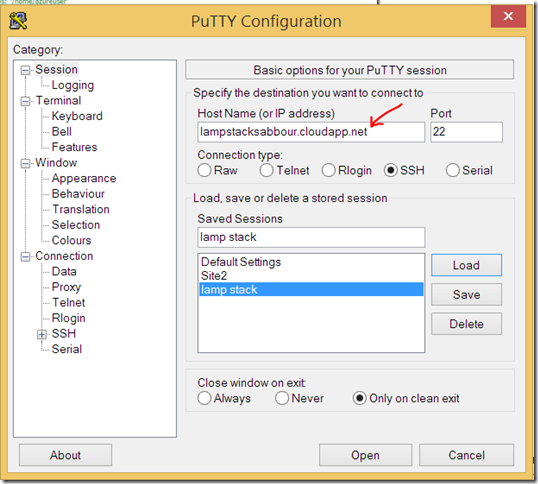Select the SSH category in tree
The image size is (538, 484).
pyautogui.click(x=63, y=333)
